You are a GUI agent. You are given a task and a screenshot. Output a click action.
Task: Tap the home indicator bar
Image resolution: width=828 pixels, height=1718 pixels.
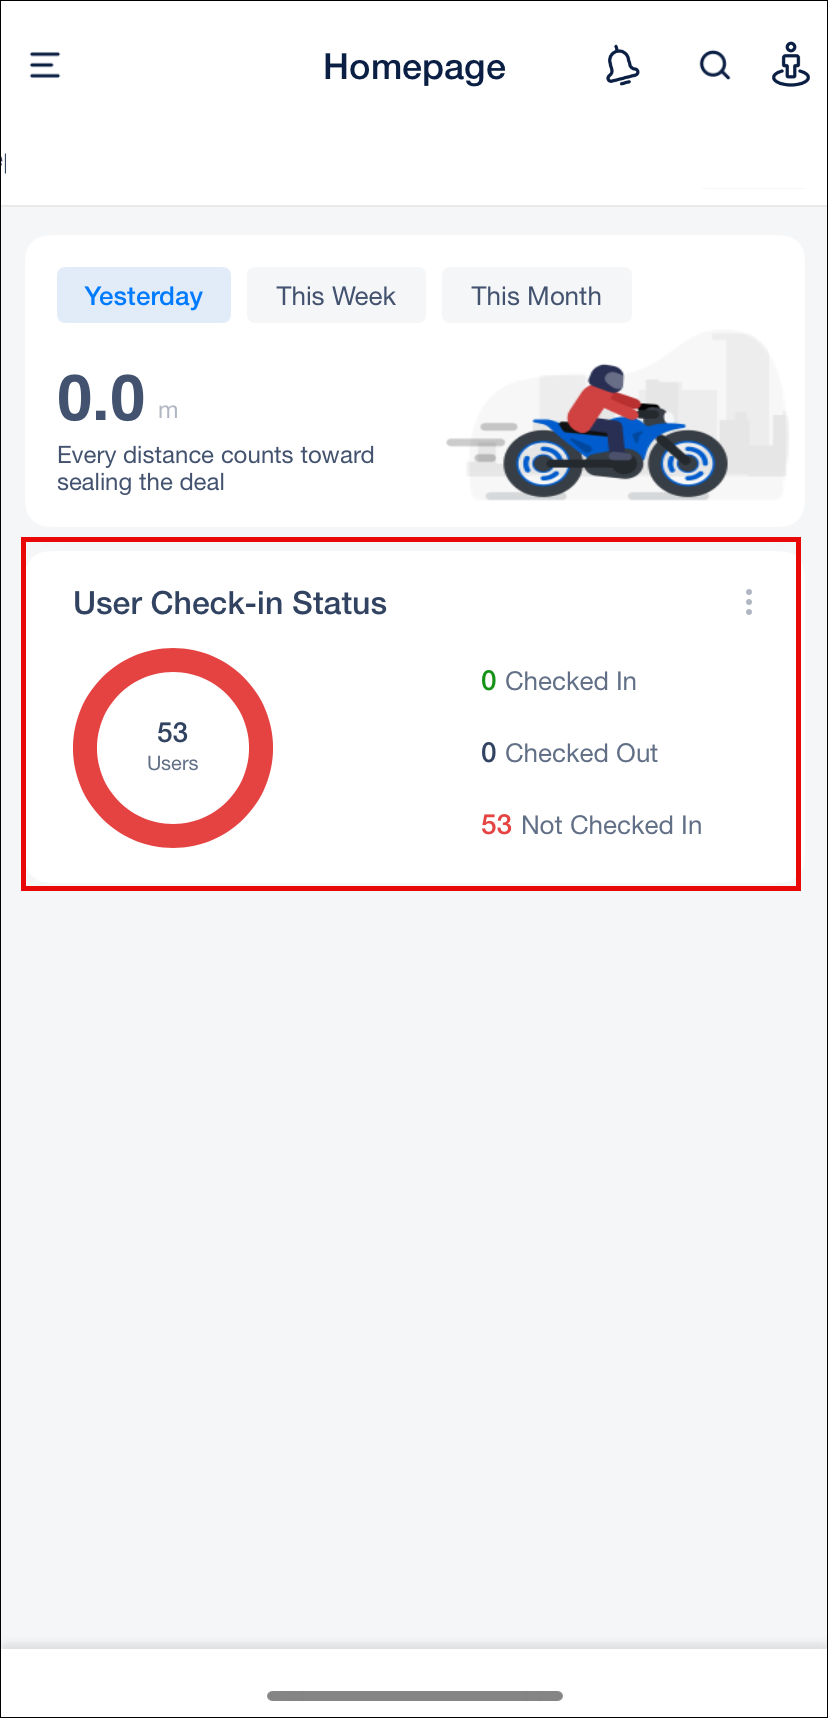414,1695
